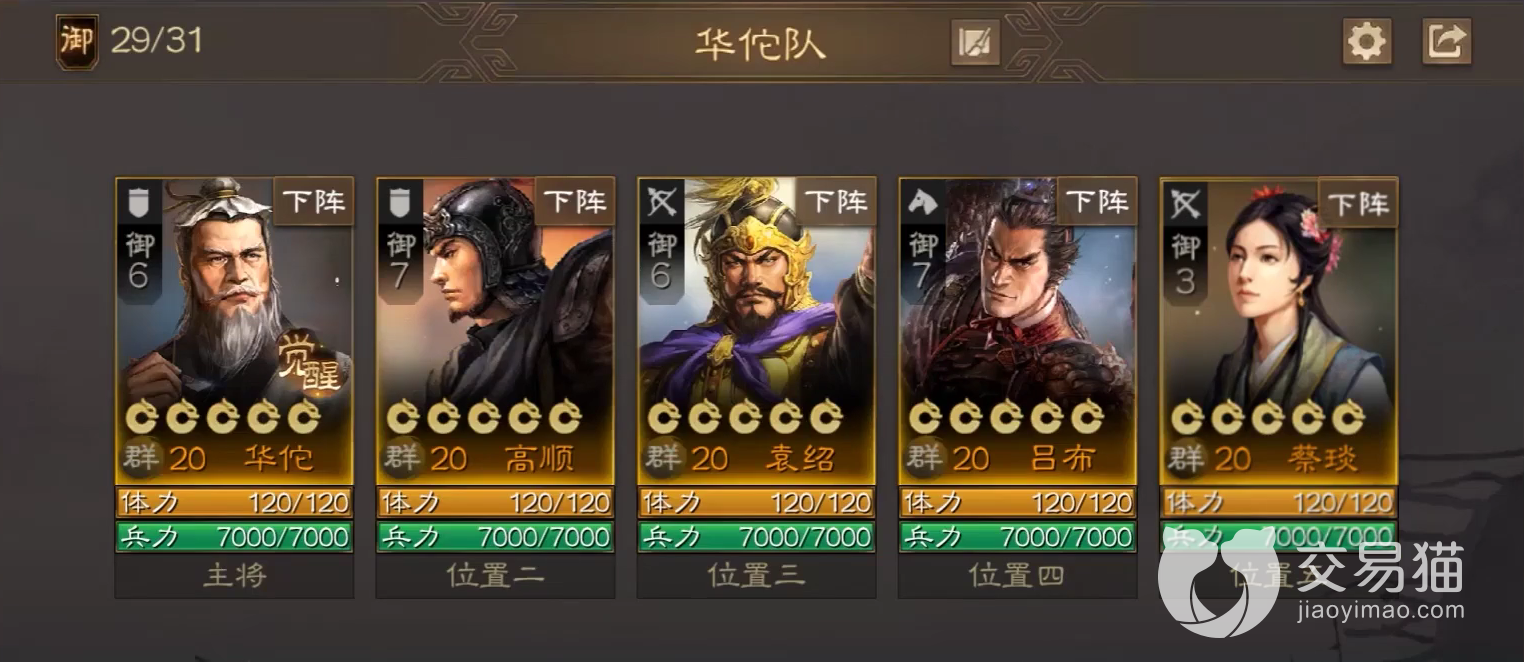Click 下阵 on the 袁绍 card

tap(836, 202)
